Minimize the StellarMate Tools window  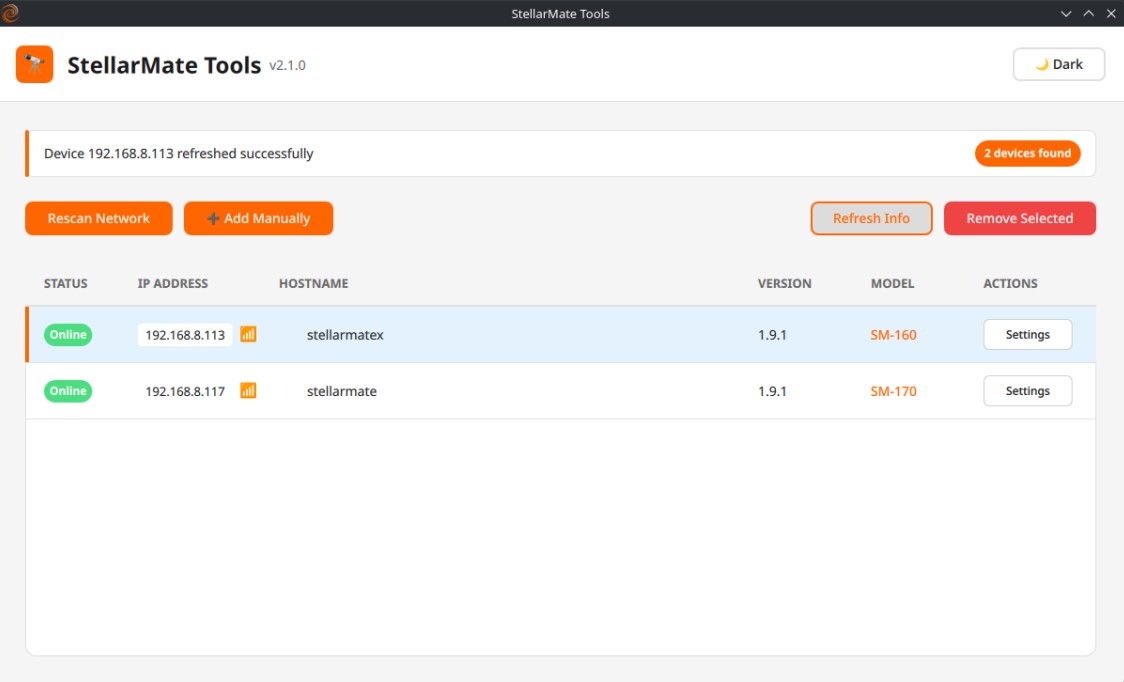1066,14
